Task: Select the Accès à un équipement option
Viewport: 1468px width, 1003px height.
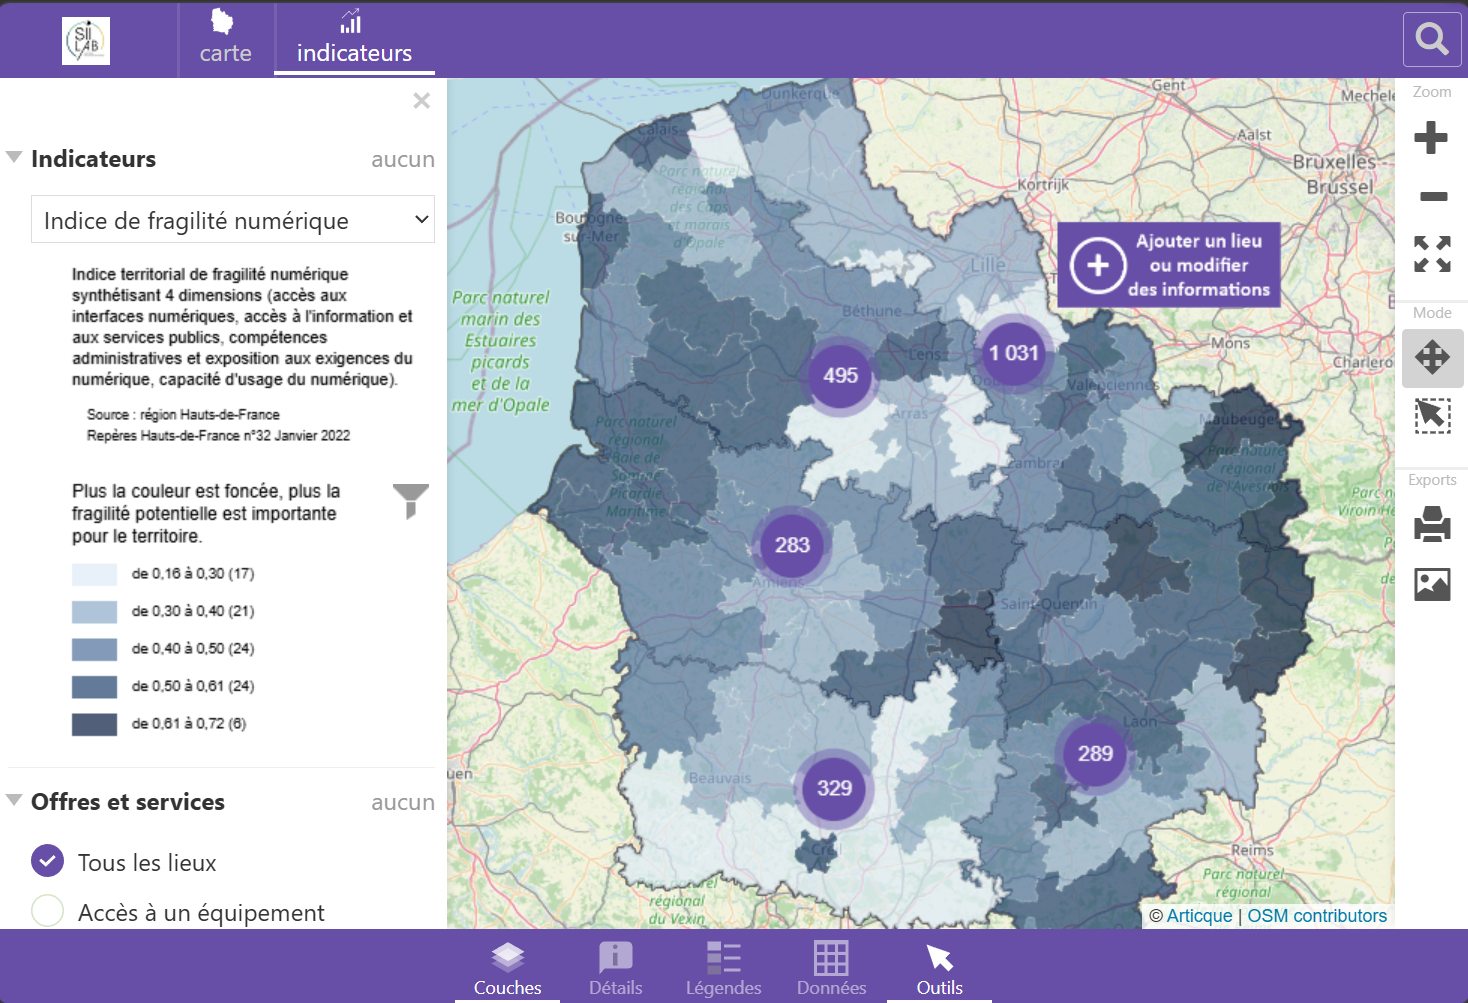Action: click(47, 910)
